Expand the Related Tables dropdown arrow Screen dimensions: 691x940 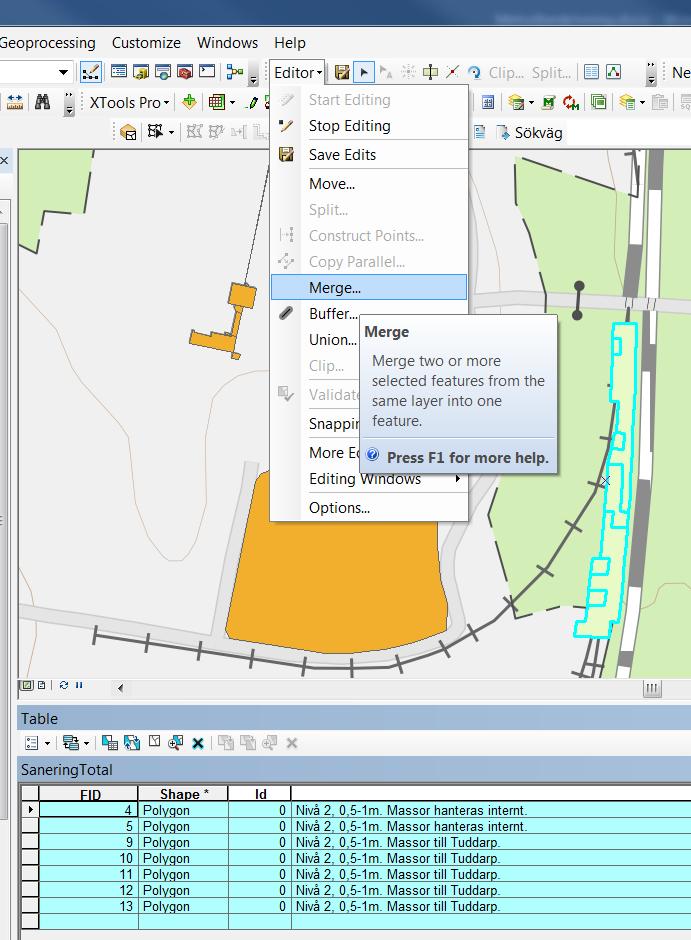87,744
